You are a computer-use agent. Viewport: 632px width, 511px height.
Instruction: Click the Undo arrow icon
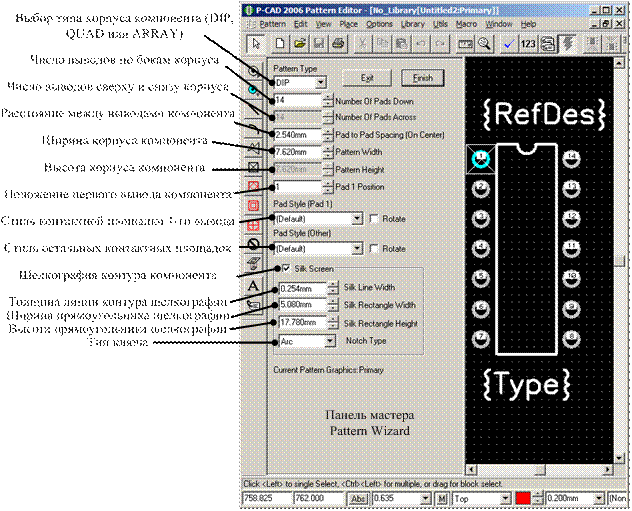(x=420, y=43)
